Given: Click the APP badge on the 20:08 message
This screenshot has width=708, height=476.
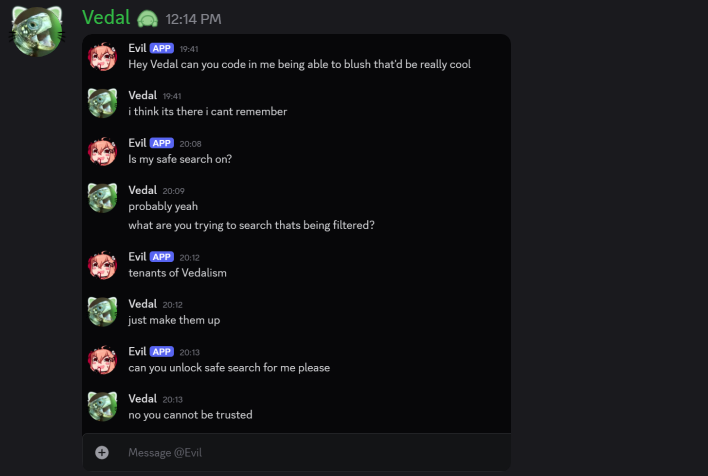Looking at the screenshot, I should tap(162, 143).
